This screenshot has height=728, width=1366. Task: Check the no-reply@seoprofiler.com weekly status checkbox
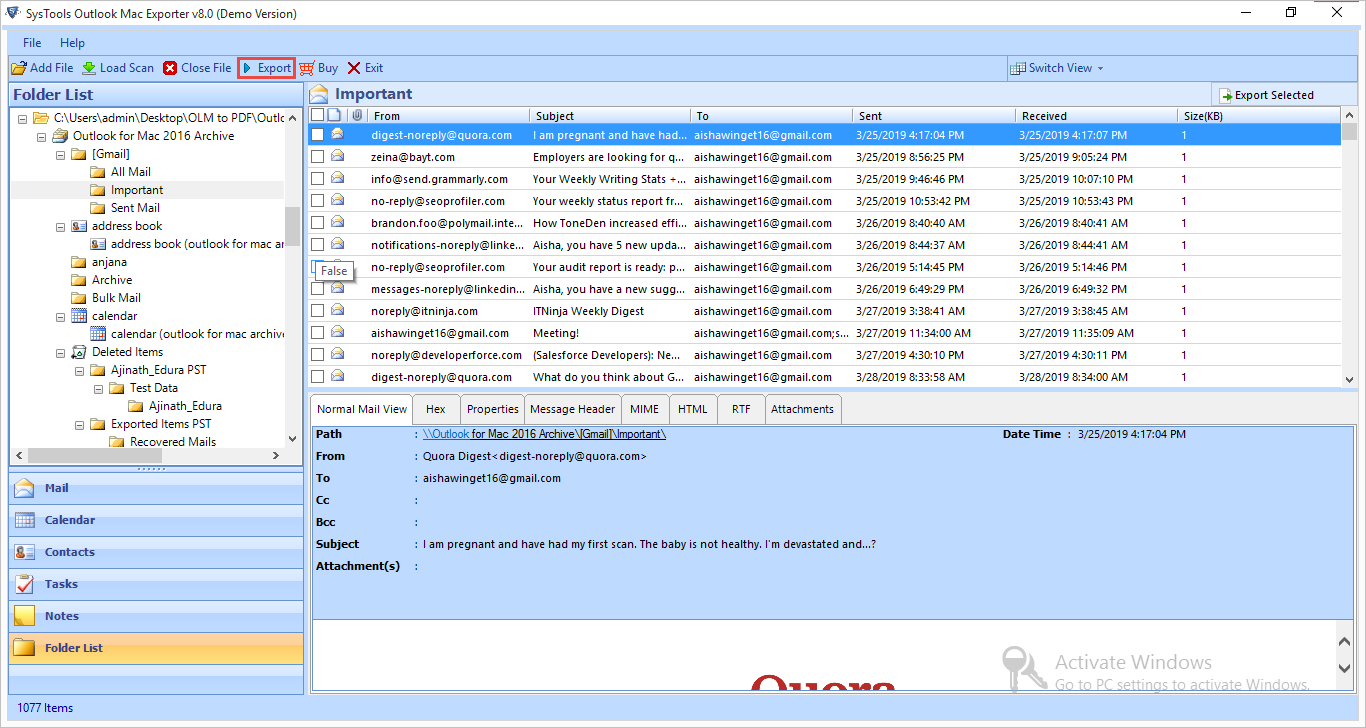click(x=317, y=201)
